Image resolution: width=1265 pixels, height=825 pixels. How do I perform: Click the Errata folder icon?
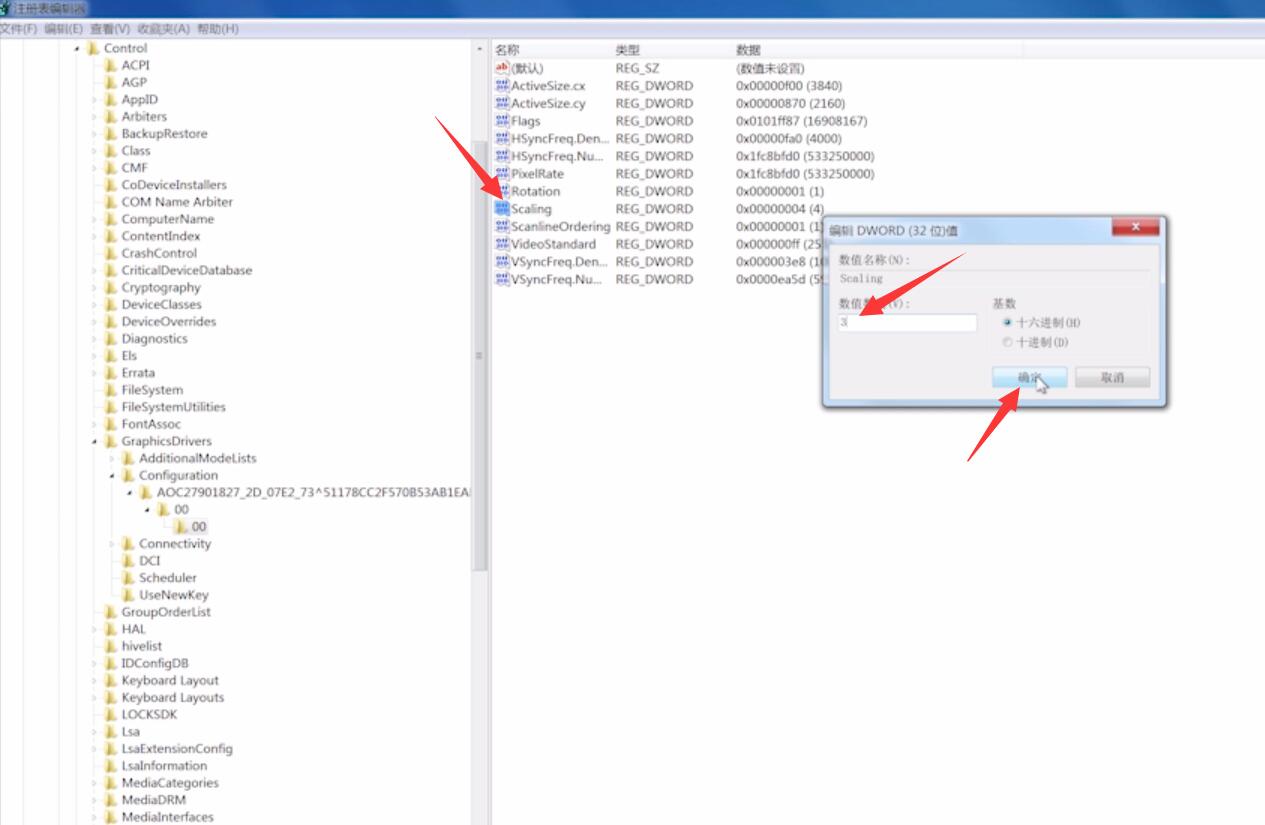[111, 373]
